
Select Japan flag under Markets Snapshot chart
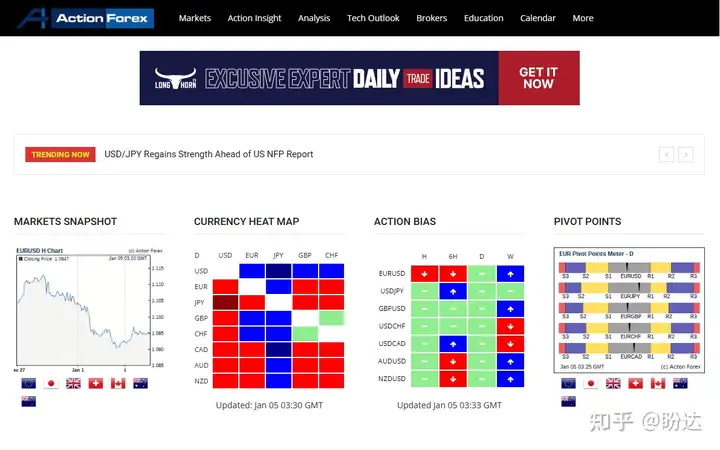[x=51, y=383]
